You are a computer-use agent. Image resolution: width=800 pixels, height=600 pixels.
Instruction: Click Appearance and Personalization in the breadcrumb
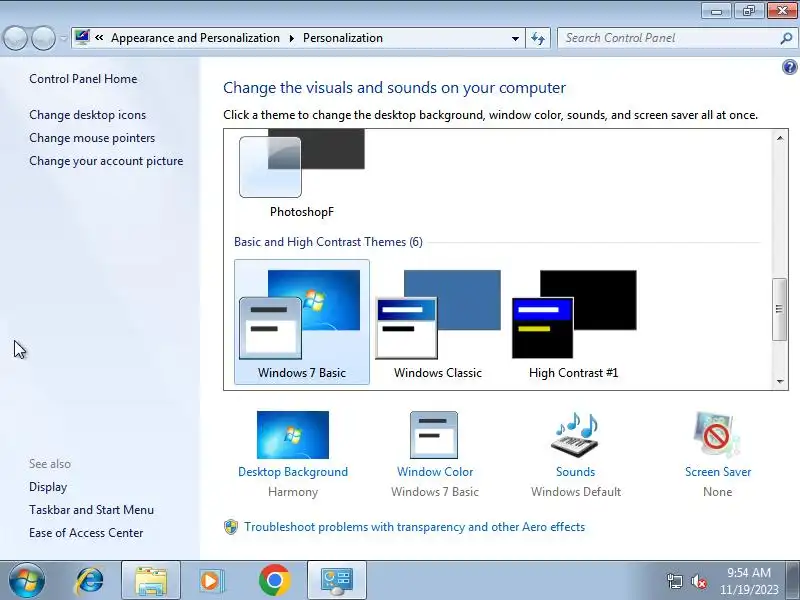point(195,38)
